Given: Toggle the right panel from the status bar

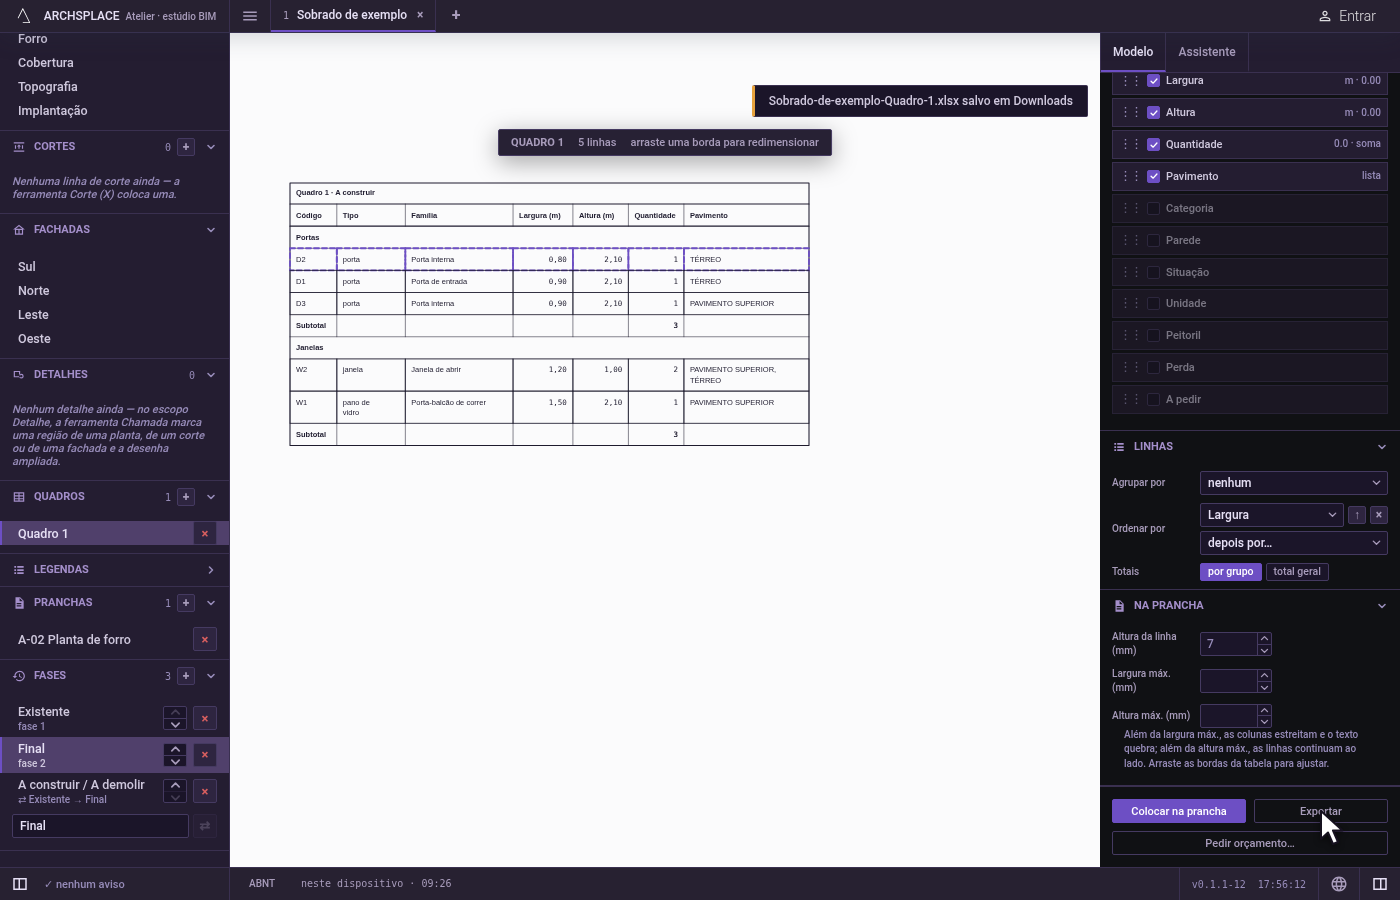Looking at the screenshot, I should coord(1380,884).
